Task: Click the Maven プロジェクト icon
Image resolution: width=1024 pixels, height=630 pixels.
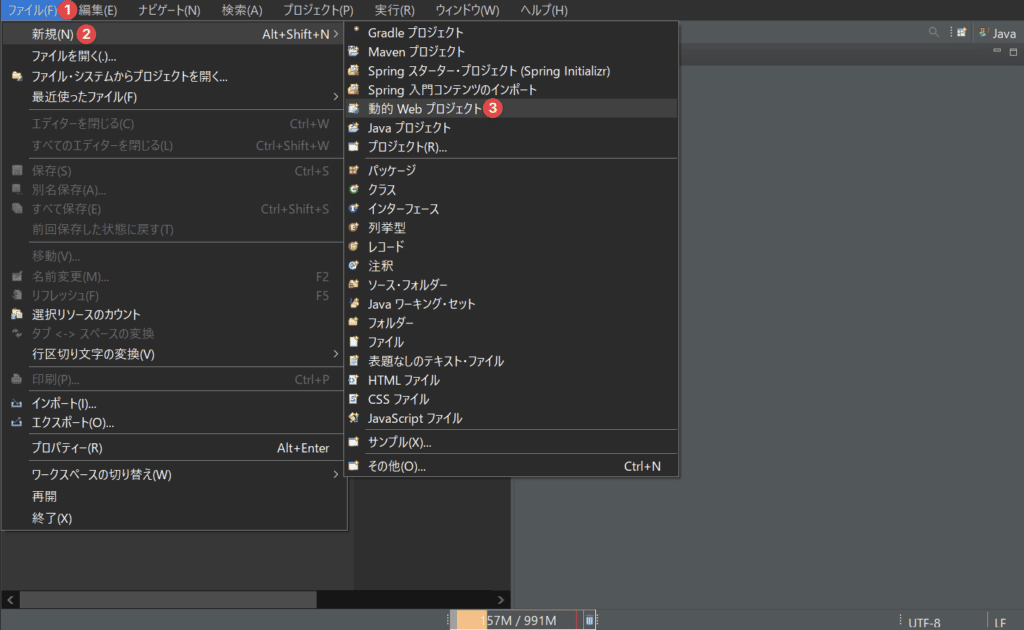Action: (354, 51)
